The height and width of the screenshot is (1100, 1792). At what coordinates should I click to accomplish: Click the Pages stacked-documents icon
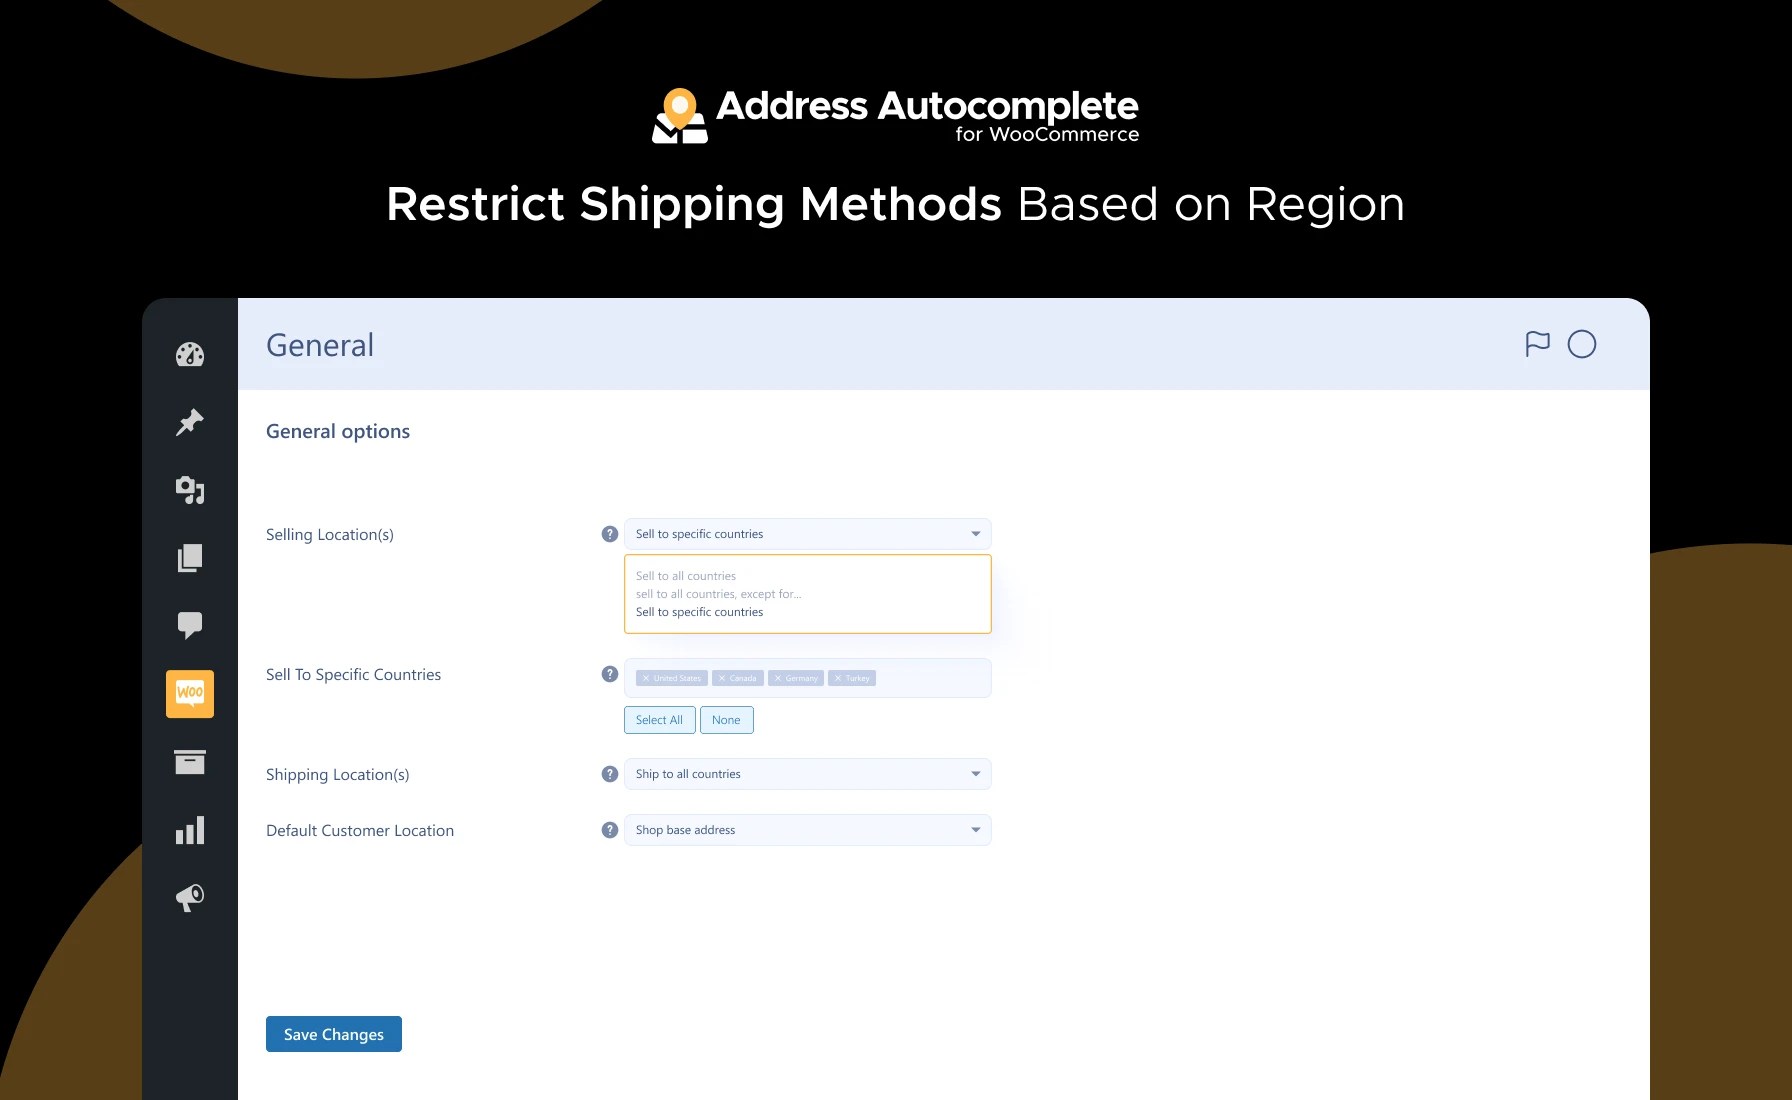click(190, 558)
